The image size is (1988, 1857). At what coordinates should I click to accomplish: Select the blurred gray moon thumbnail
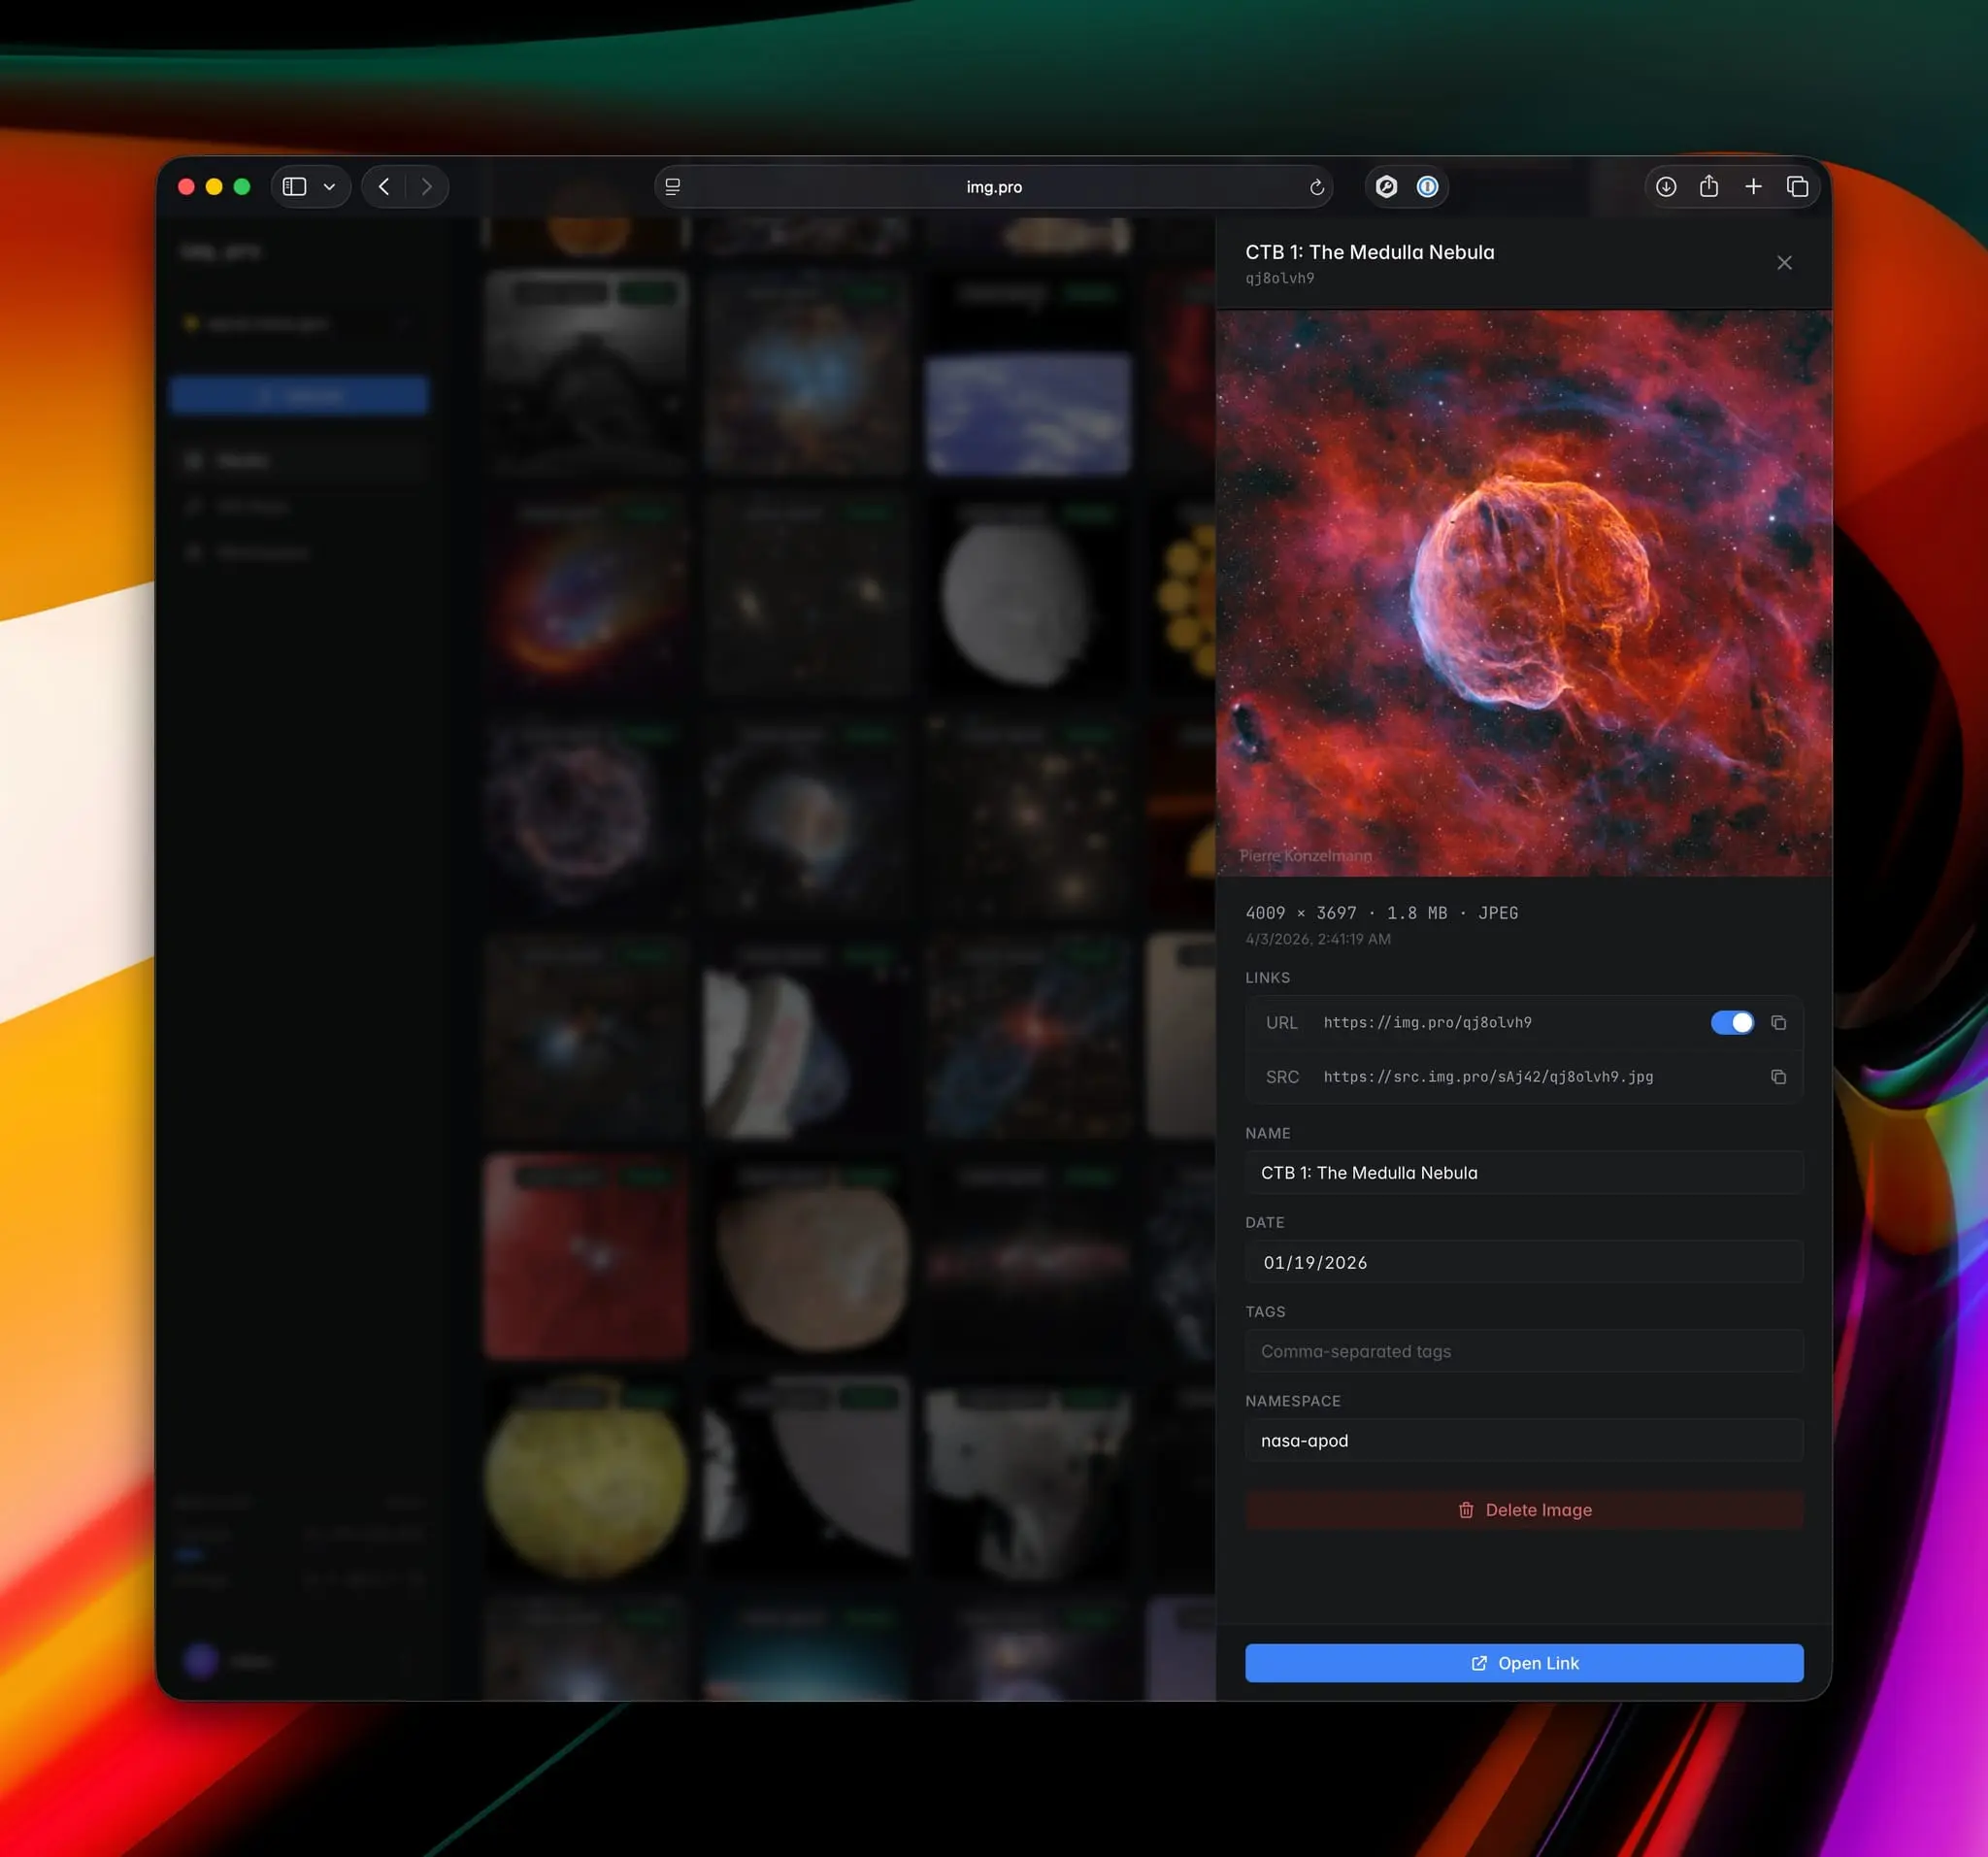[1028, 594]
